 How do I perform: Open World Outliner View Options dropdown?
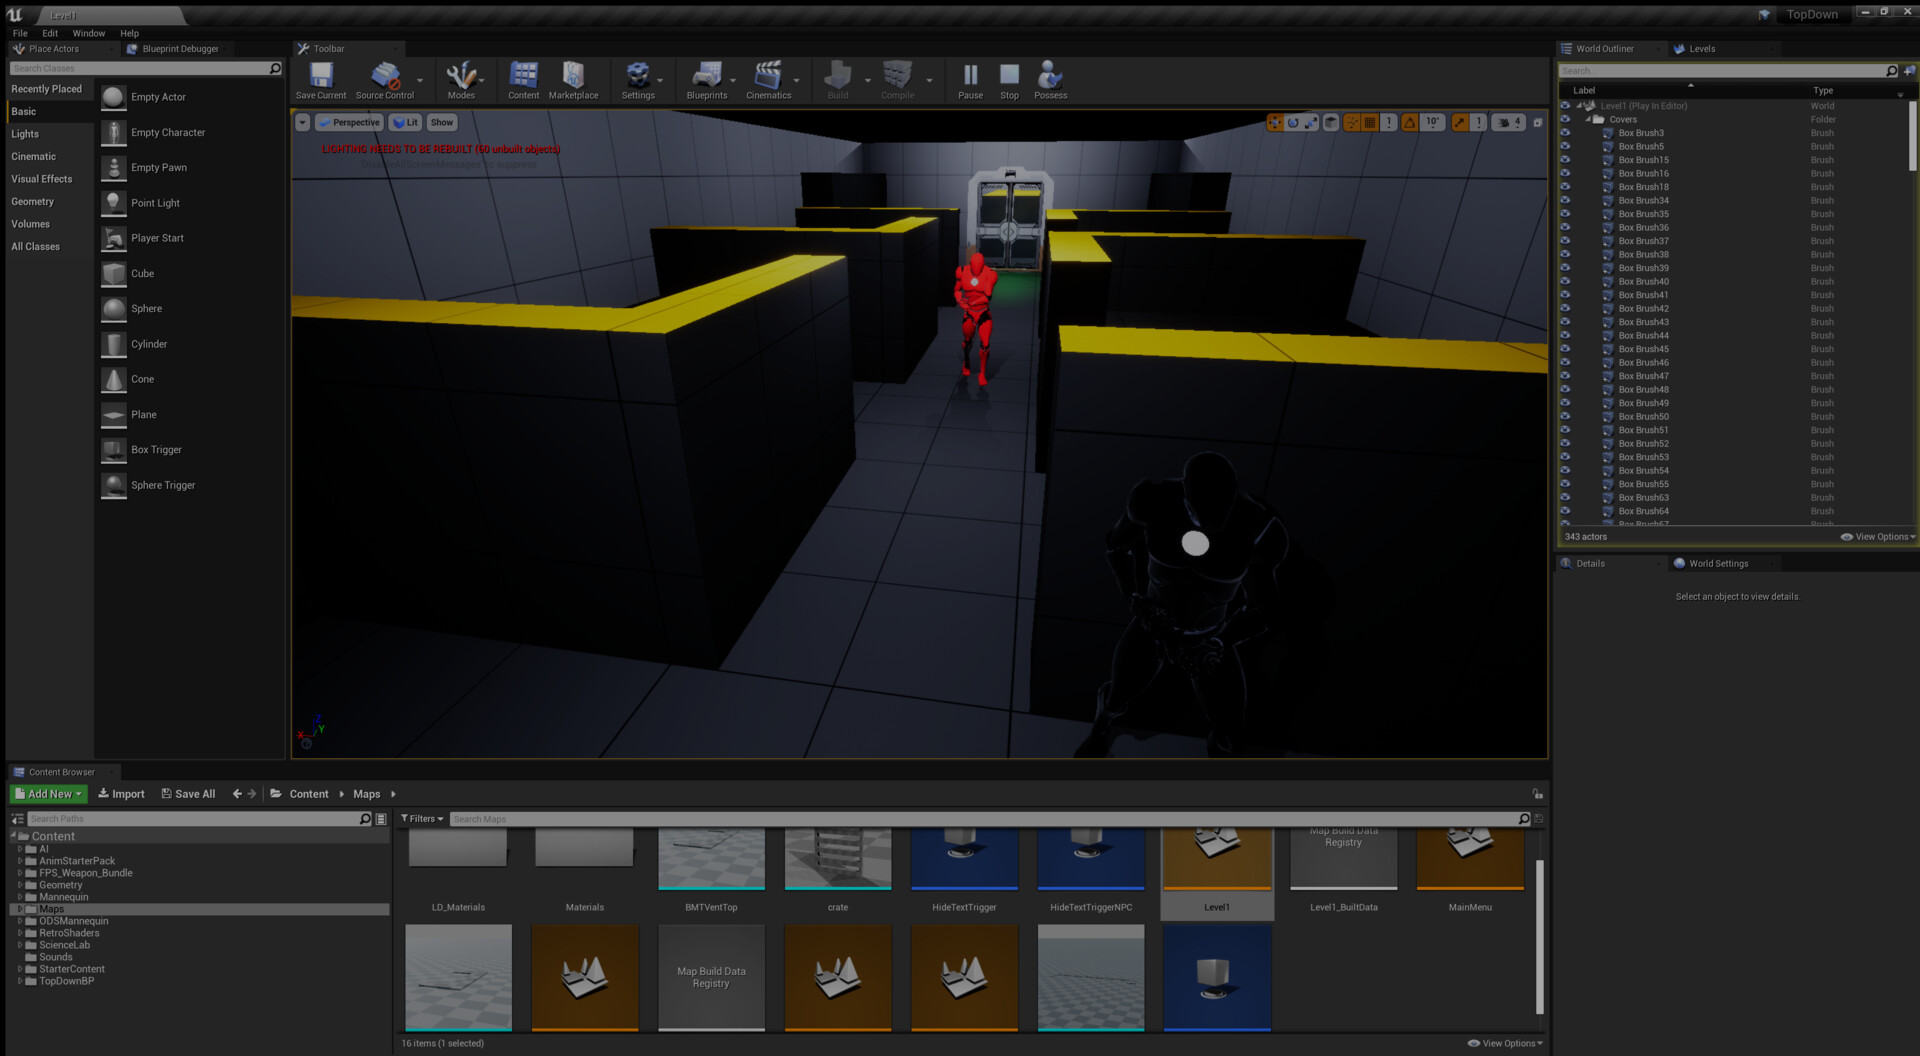click(x=1878, y=537)
